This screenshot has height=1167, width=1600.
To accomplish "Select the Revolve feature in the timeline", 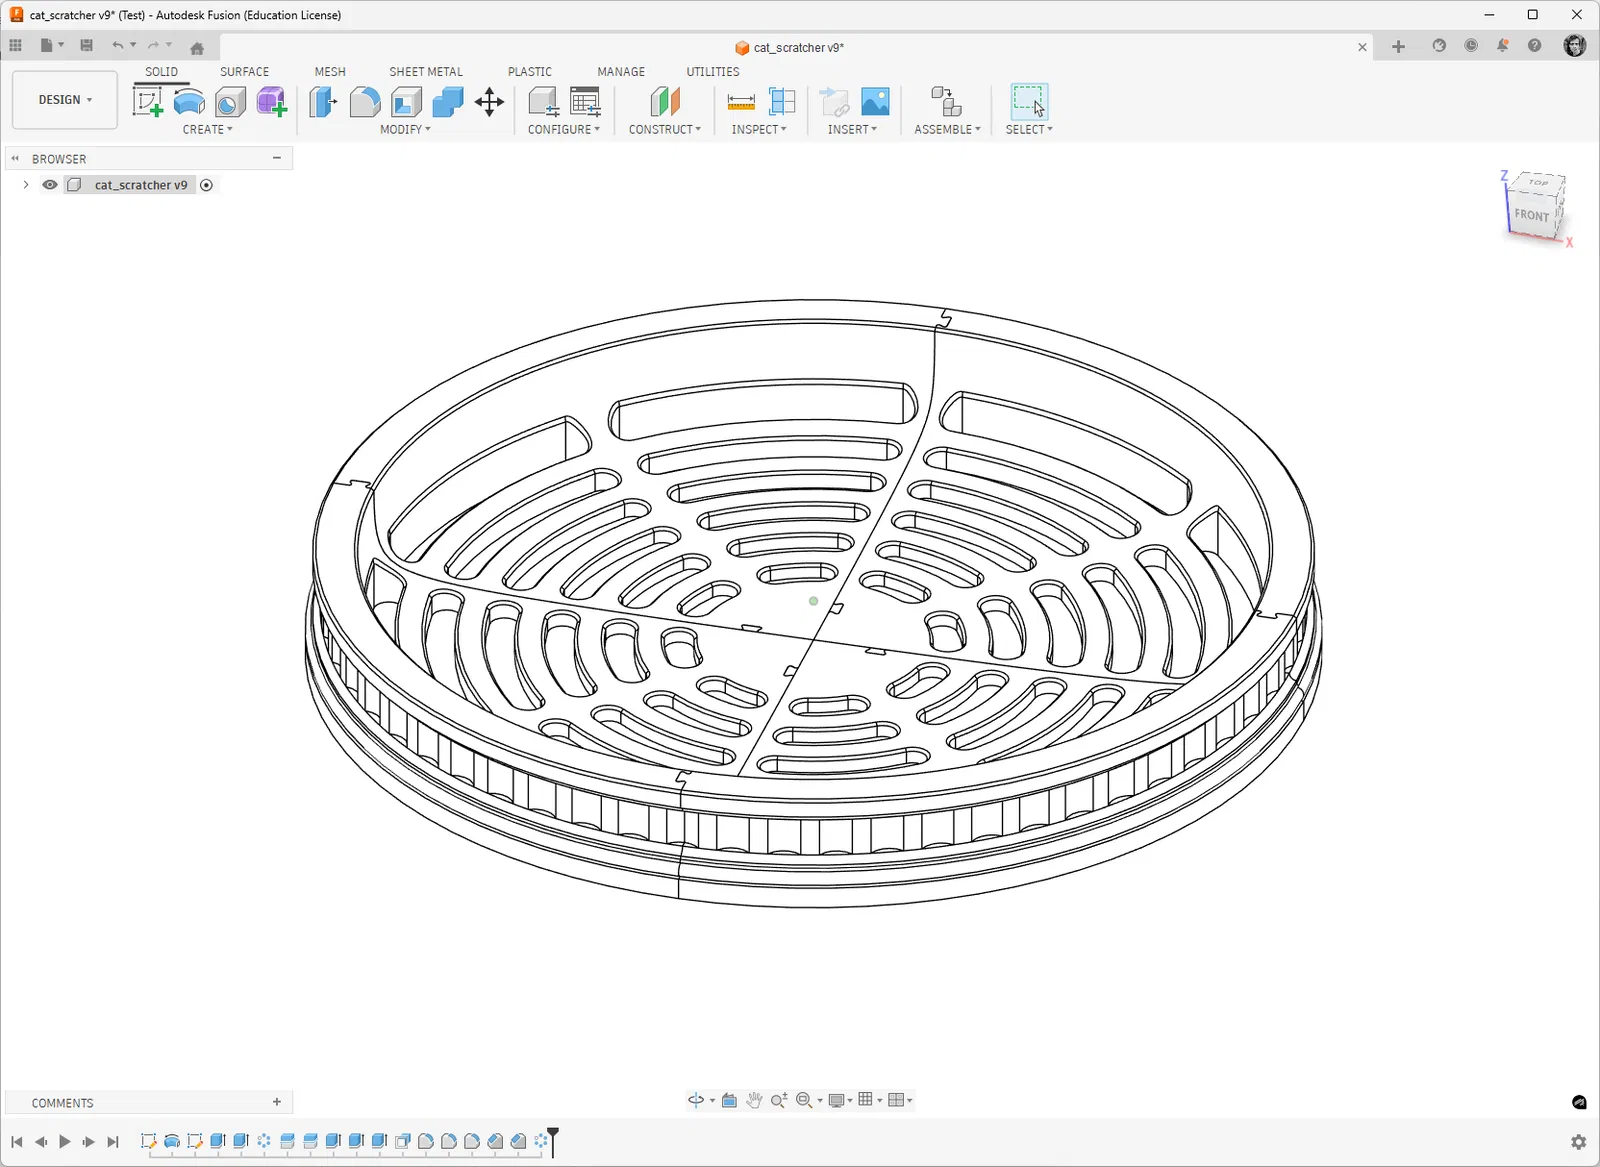I will point(172,1141).
